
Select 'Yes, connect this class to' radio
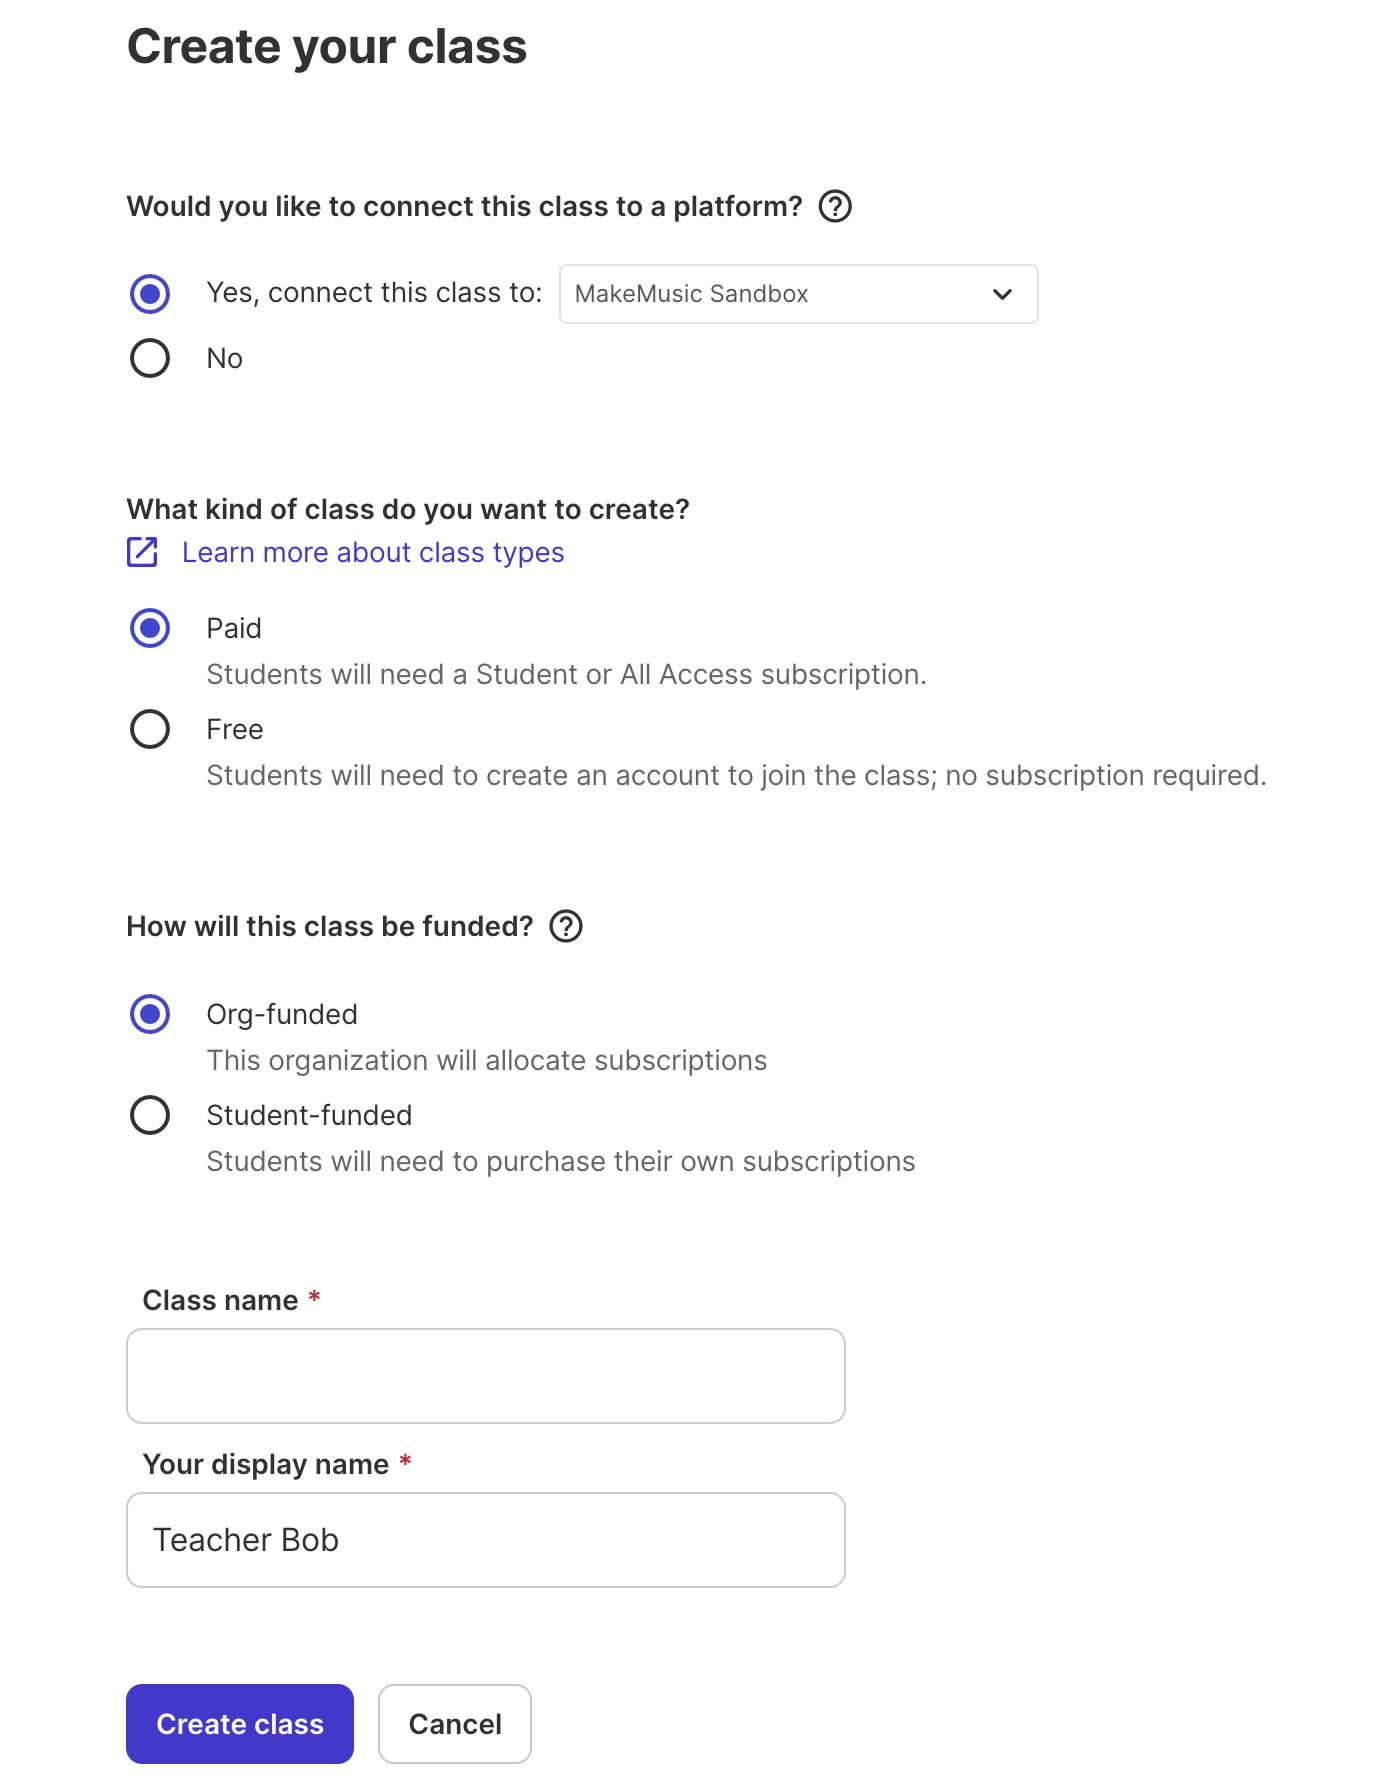(150, 294)
